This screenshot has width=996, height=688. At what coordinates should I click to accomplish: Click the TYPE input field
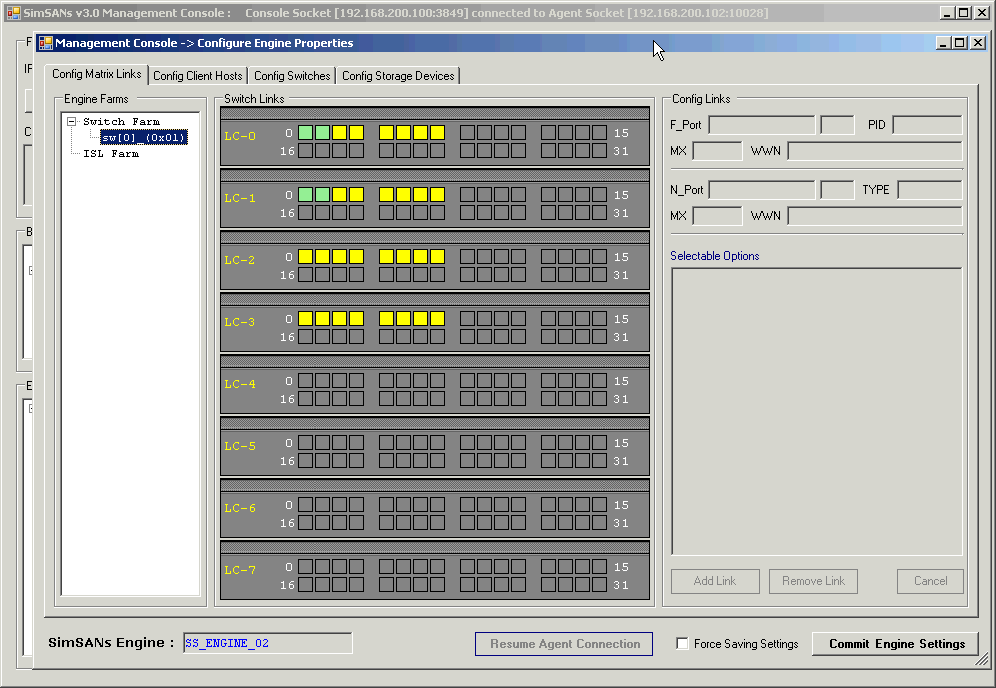[930, 189]
